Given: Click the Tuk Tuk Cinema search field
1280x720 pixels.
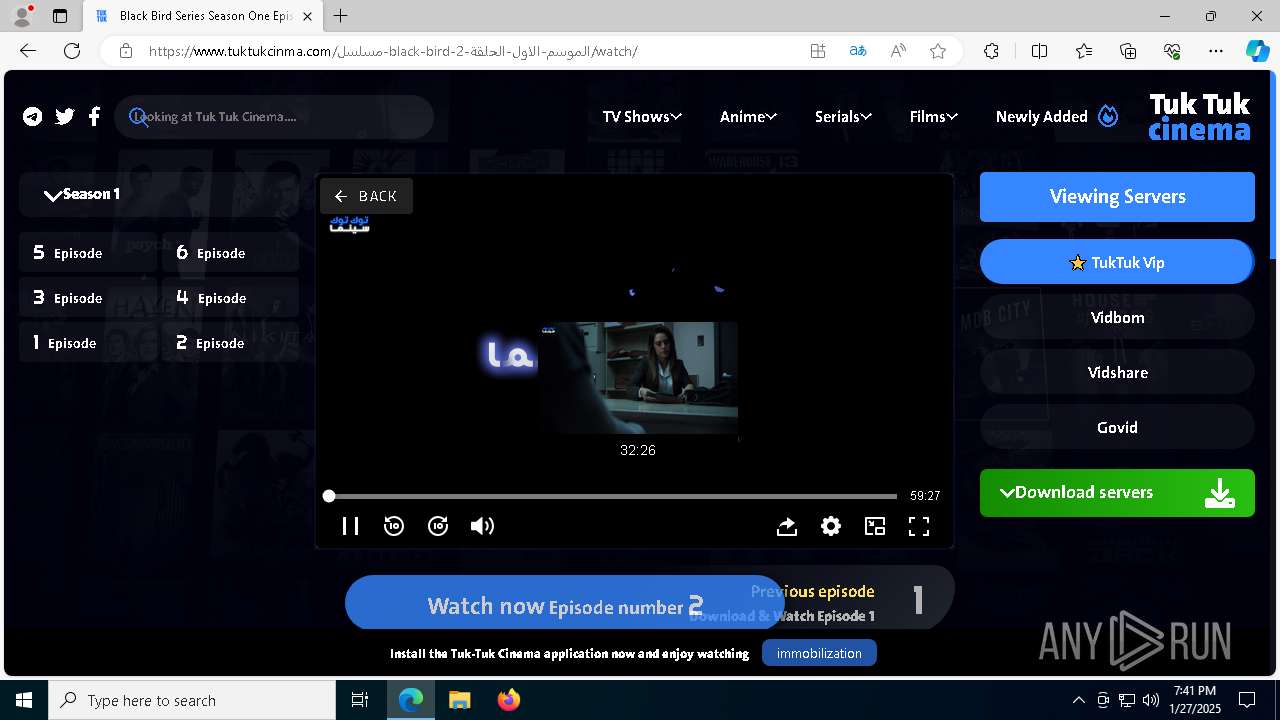Looking at the screenshot, I should pos(274,117).
